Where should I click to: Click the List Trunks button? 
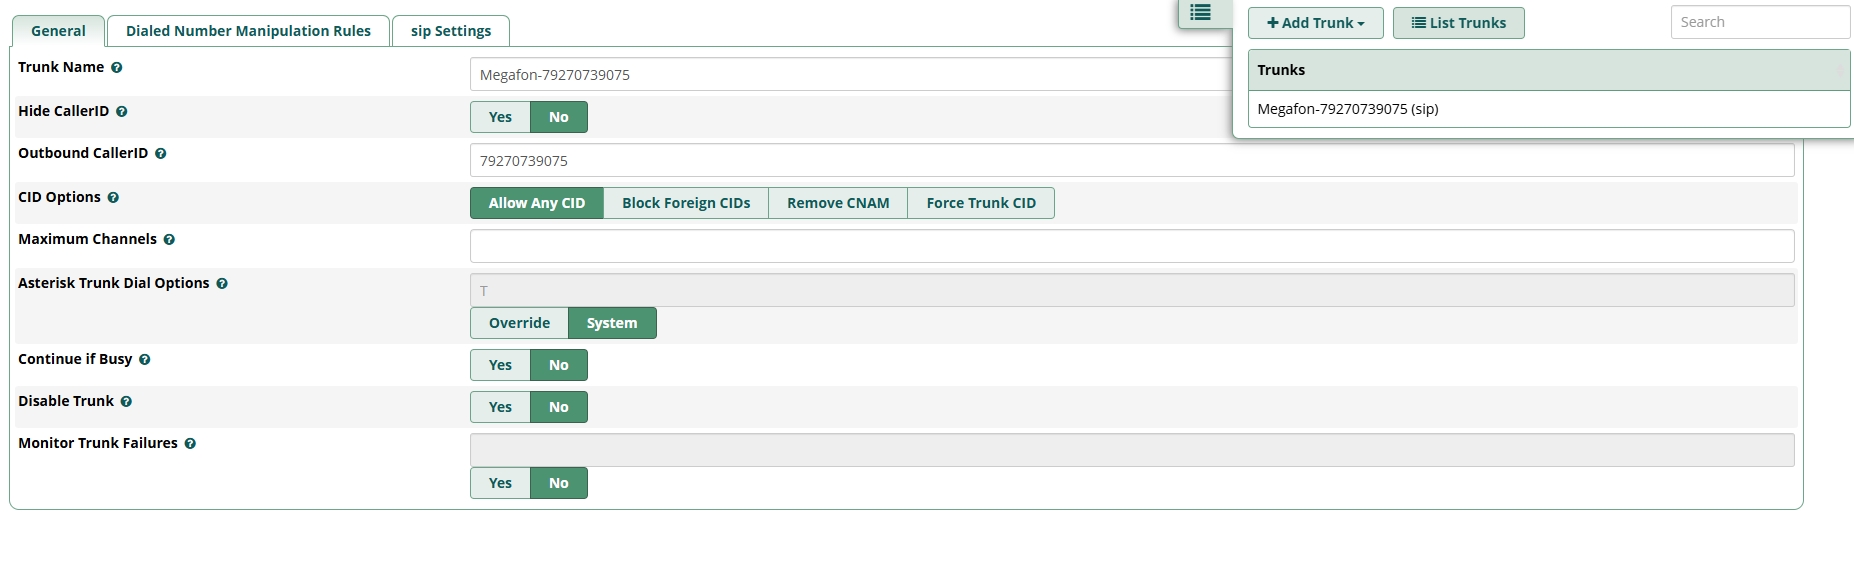(x=1458, y=23)
